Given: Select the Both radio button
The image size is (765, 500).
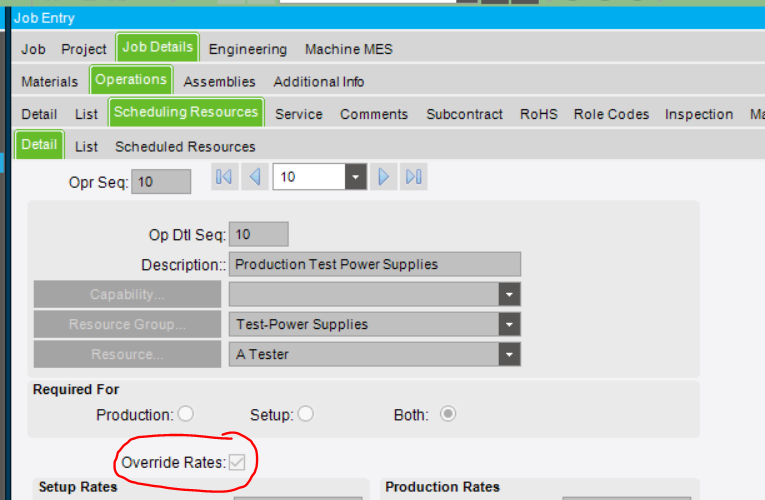Looking at the screenshot, I should point(447,414).
